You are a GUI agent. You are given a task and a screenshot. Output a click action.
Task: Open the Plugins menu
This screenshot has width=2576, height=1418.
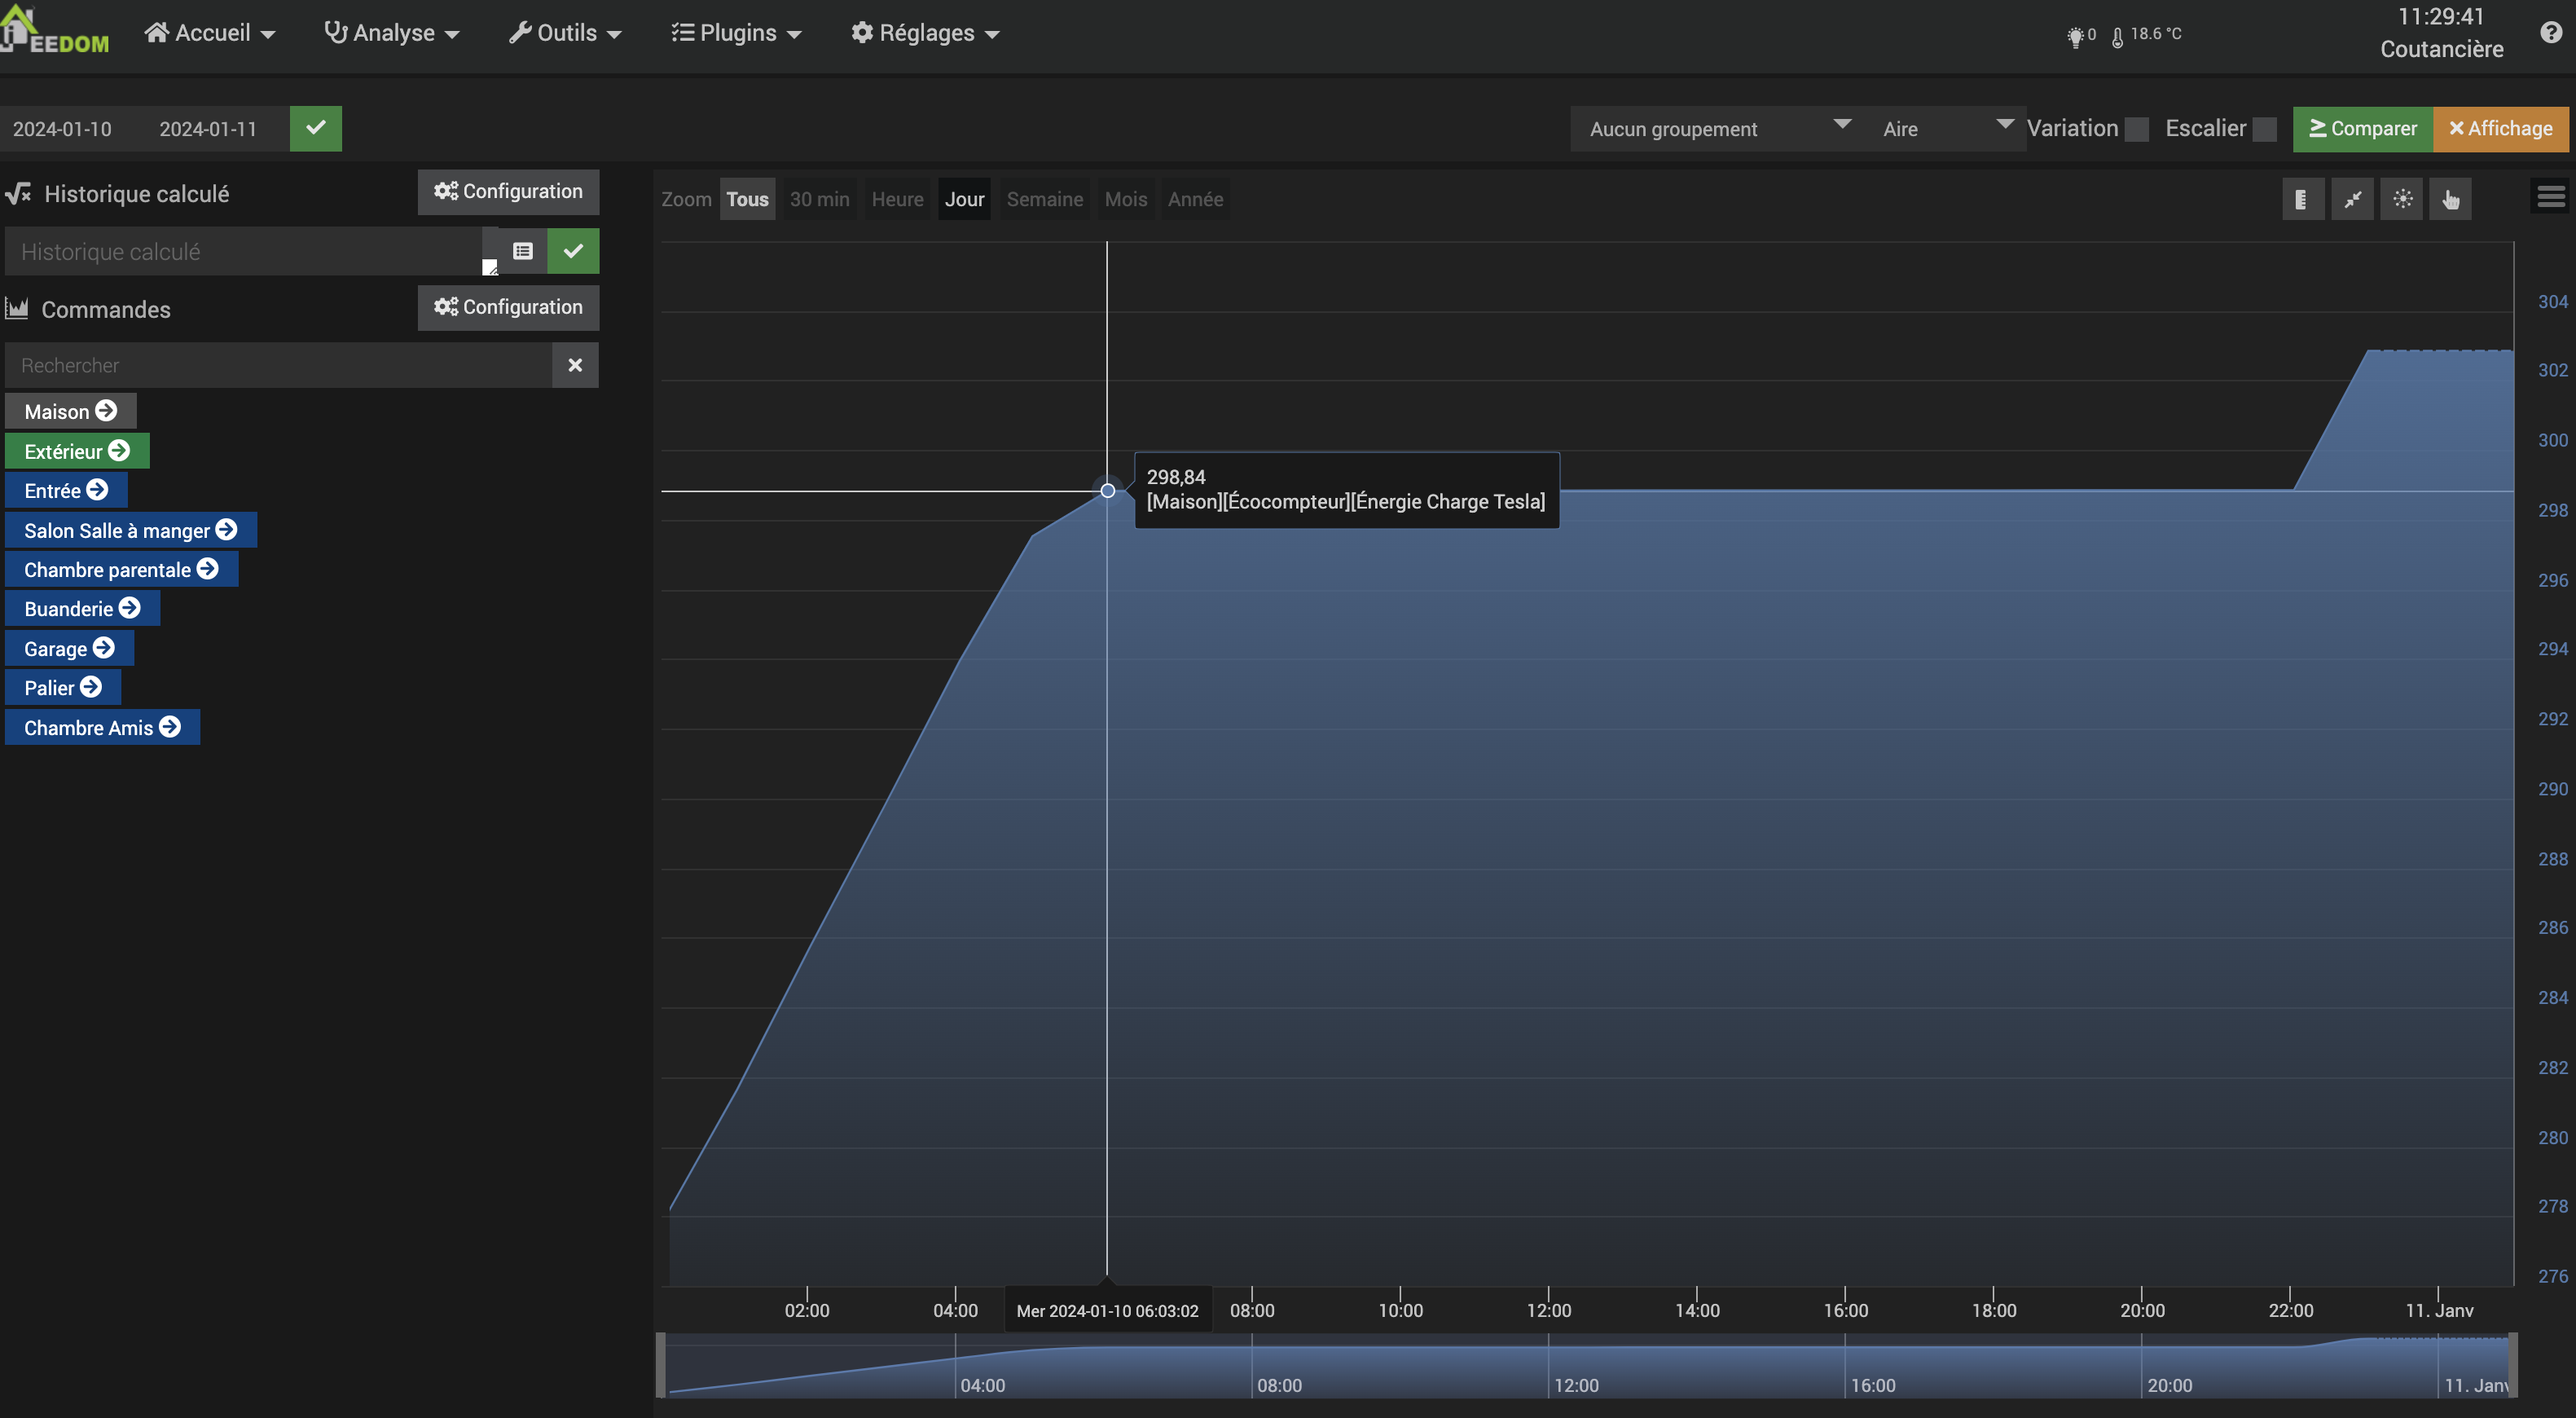736,33
